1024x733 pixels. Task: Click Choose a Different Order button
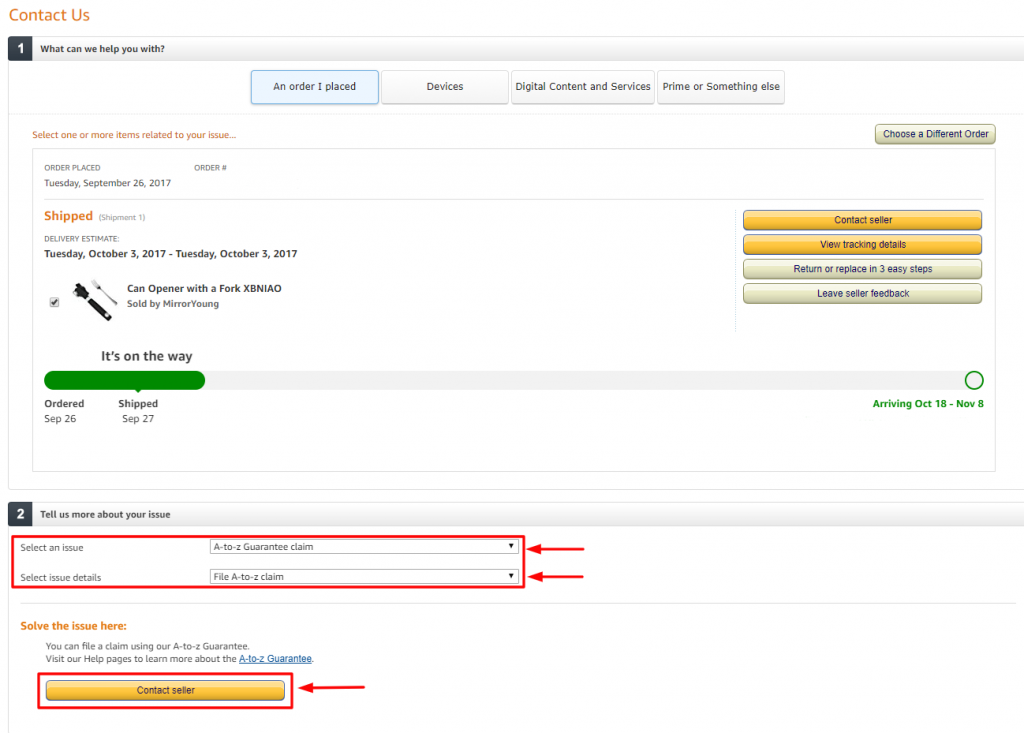pyautogui.click(x=935, y=134)
